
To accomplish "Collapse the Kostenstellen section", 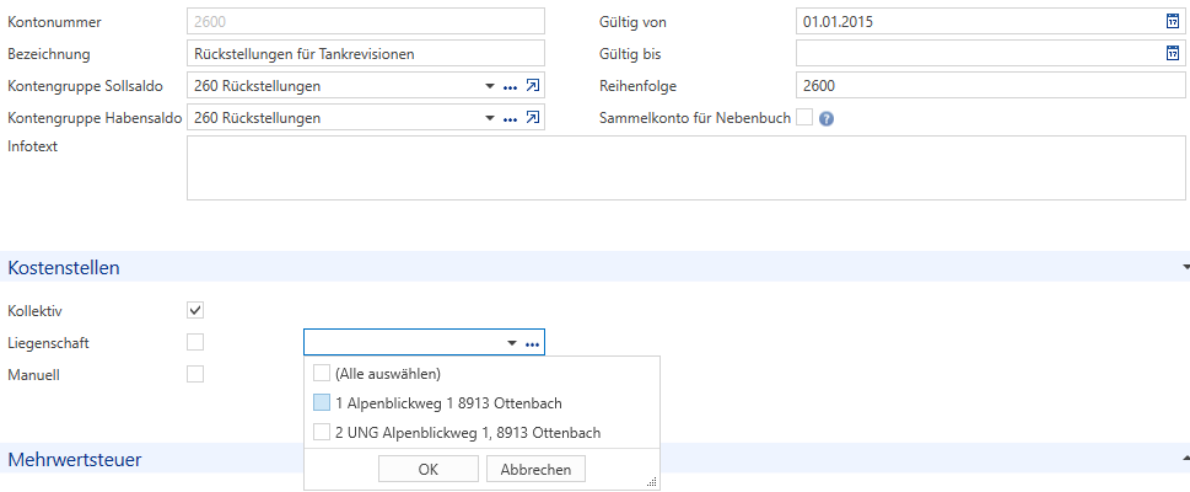I will click(x=1185, y=267).
